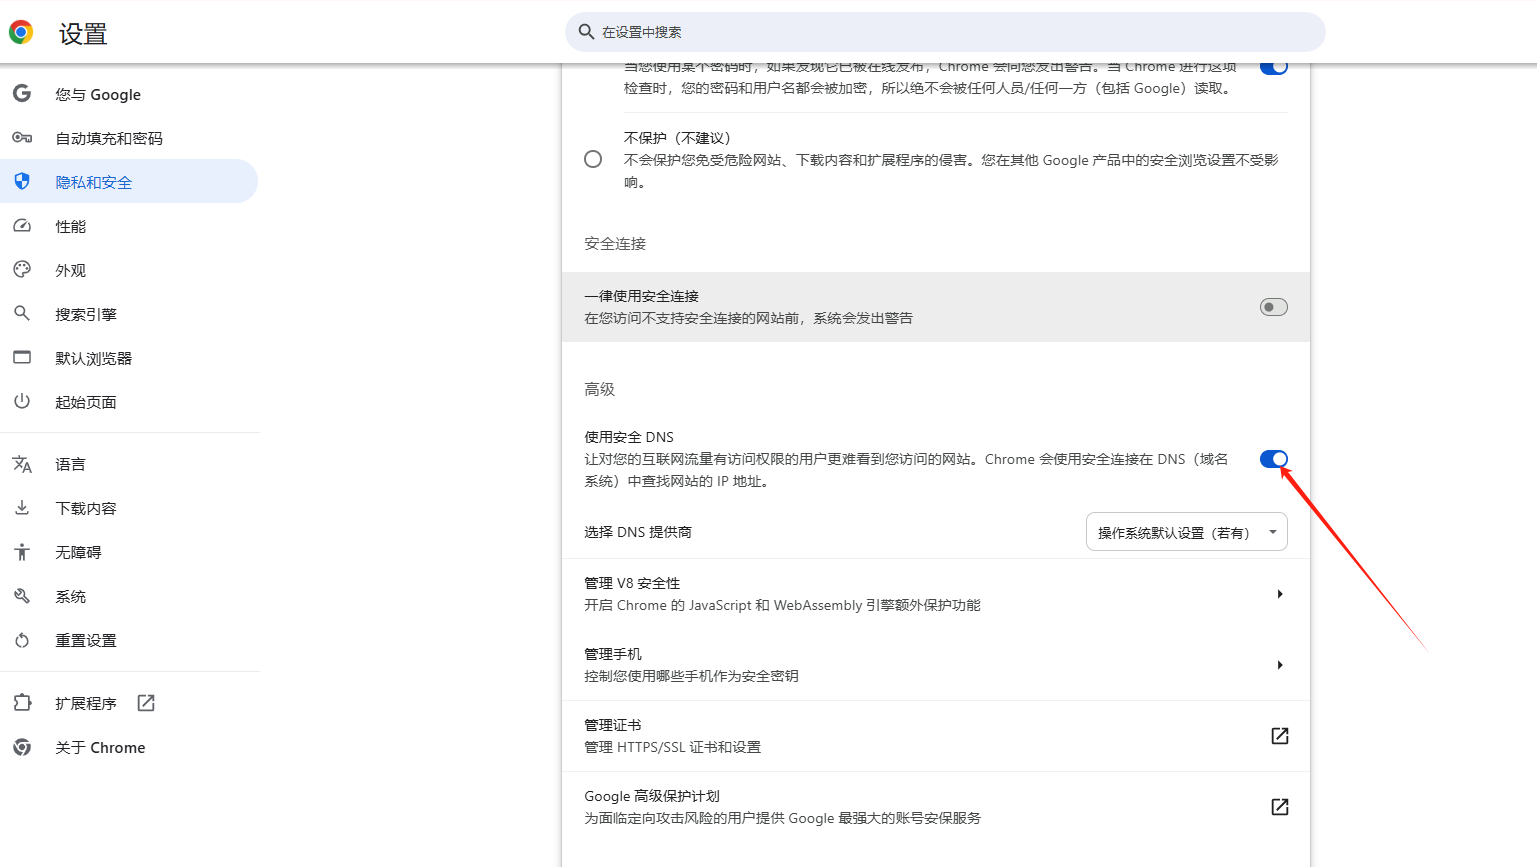Viewport: 1537px width, 867px height.
Task: Click the Google G icon in sidebar
Action: (x=22, y=94)
